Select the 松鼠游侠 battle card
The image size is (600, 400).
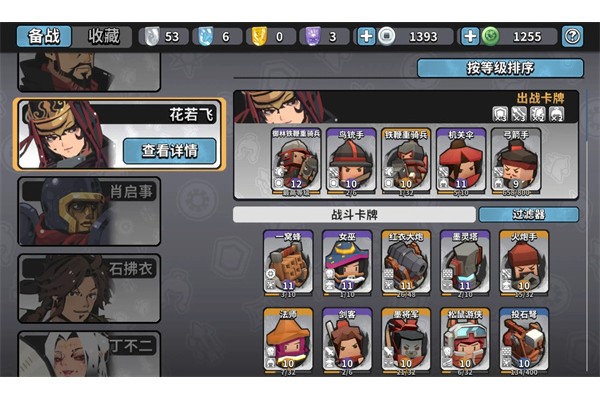click(x=465, y=340)
